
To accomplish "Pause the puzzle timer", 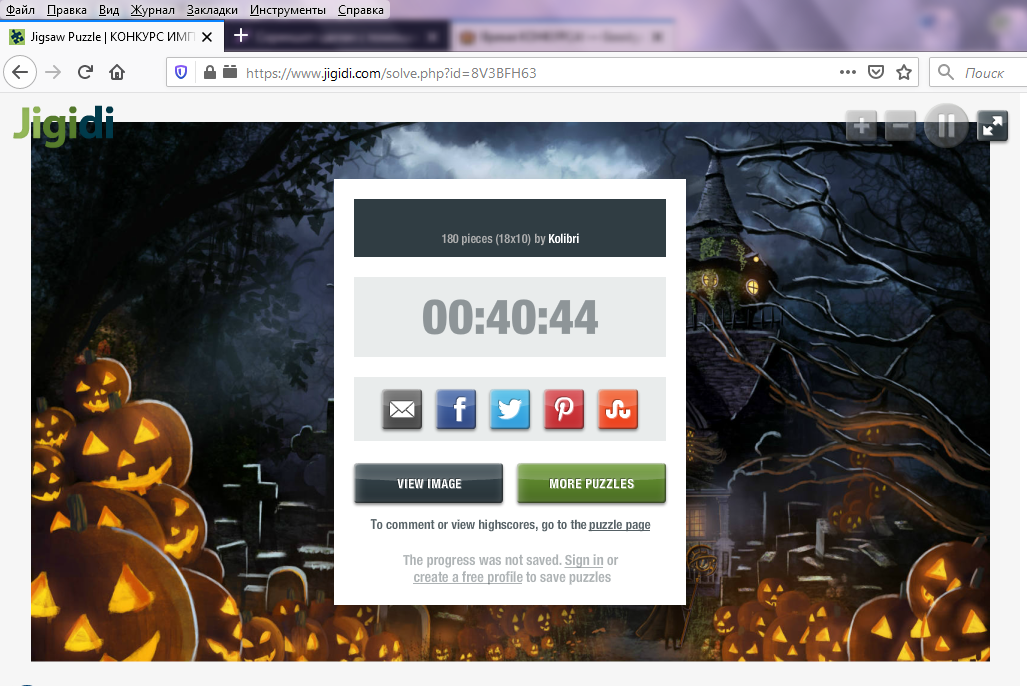I will (946, 125).
